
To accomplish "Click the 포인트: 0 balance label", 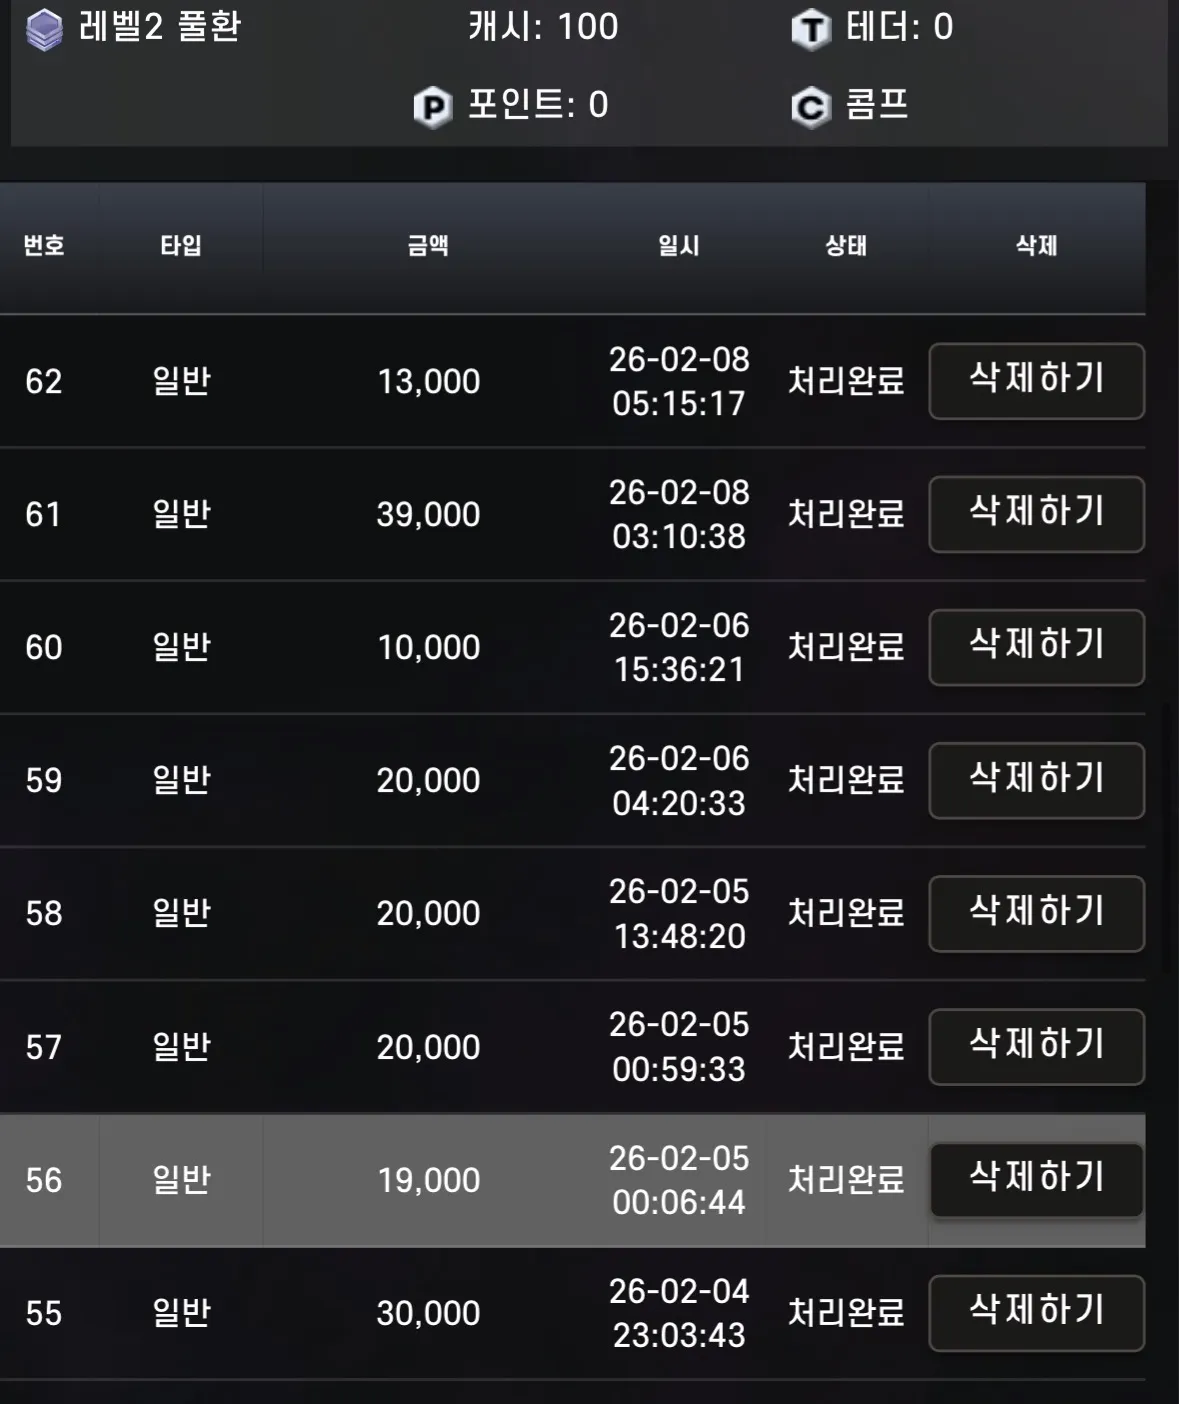I will tap(538, 104).
